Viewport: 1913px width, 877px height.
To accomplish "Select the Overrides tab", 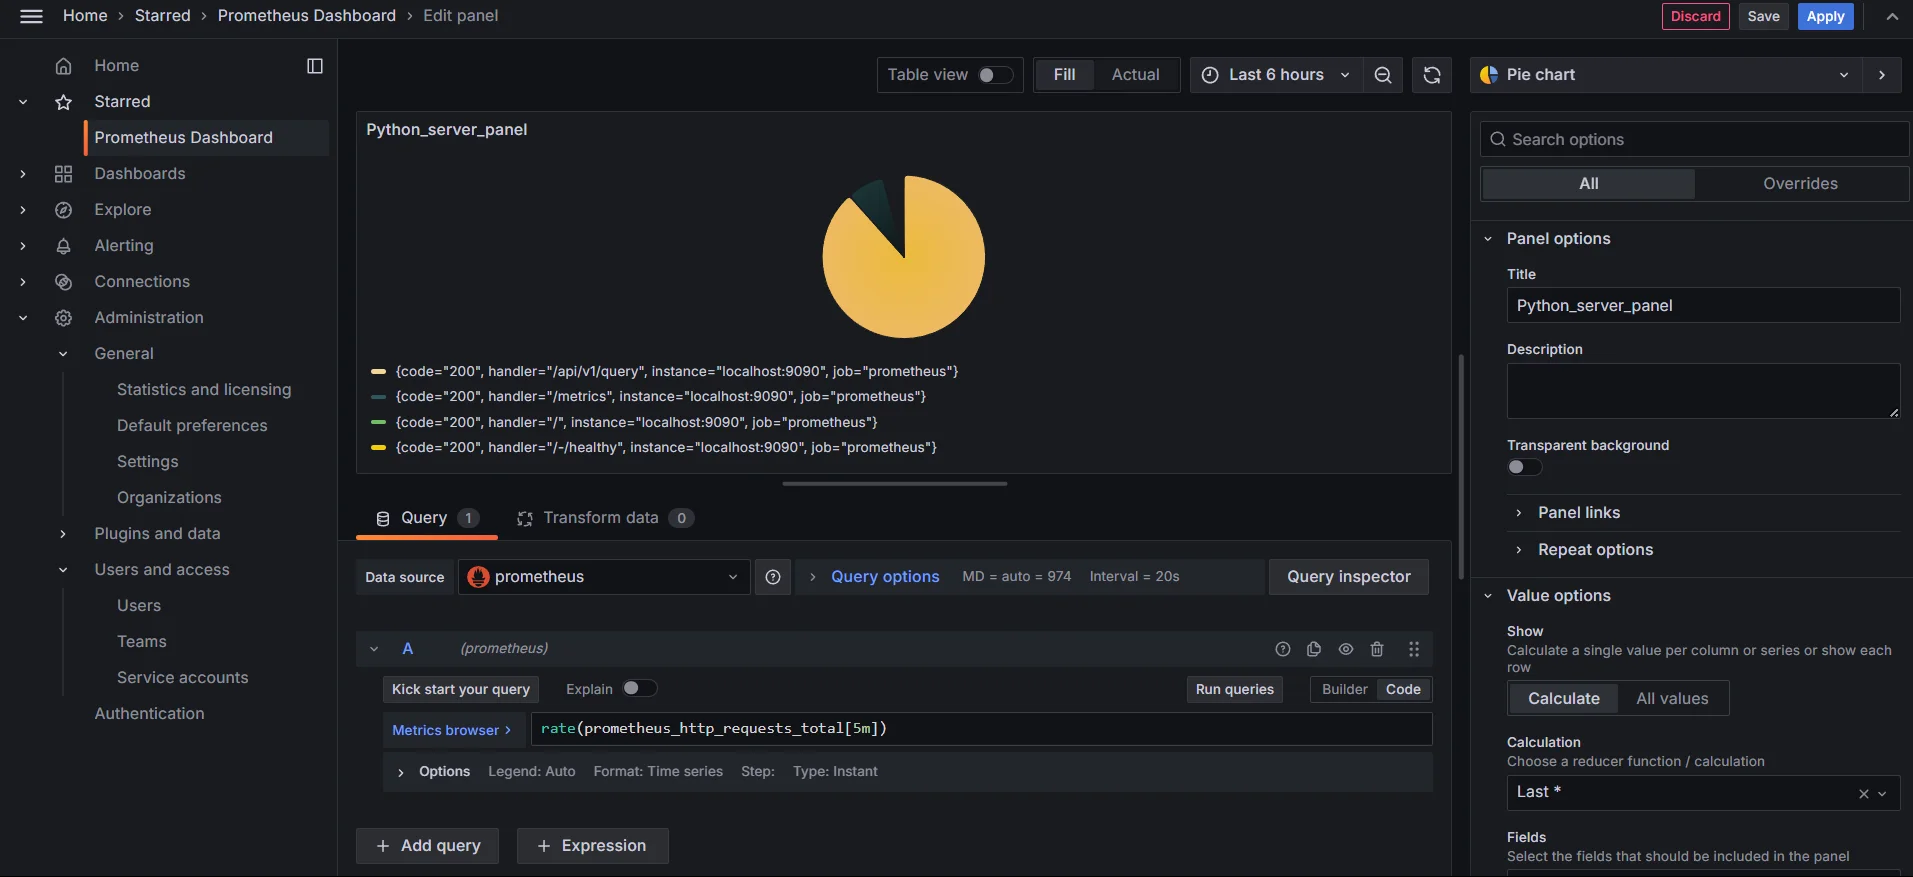I will click(1800, 184).
